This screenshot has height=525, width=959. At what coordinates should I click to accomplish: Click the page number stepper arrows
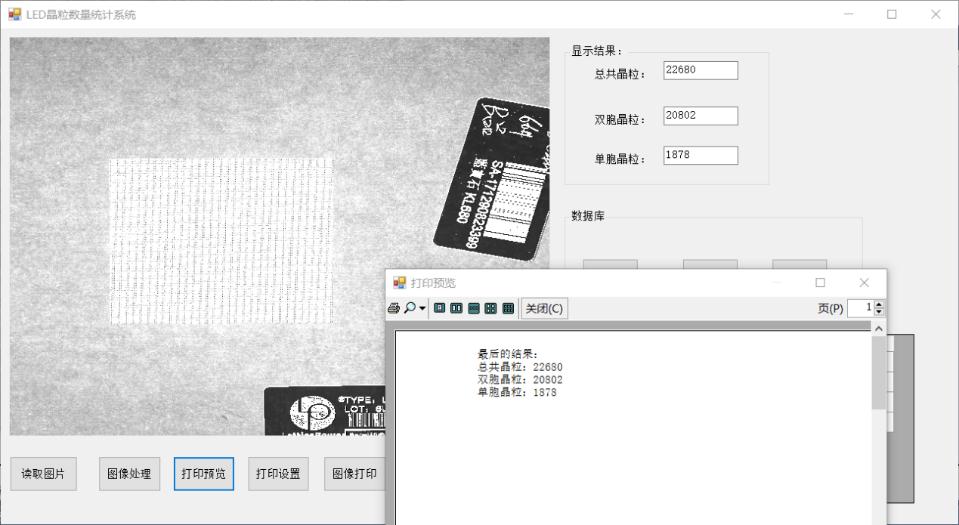click(880, 309)
